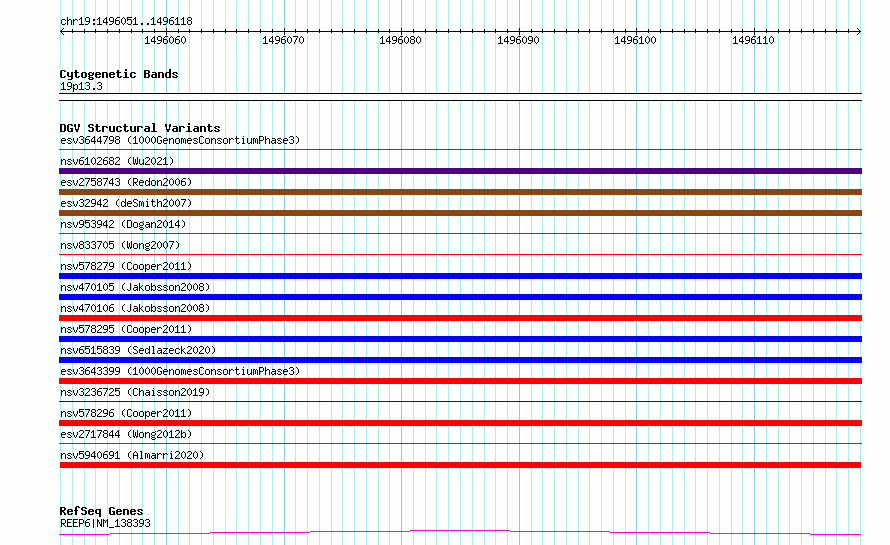The image size is (890, 545).
Task: Open variant esv2717844 (Wong2012b) label
Action: [x=126, y=434]
